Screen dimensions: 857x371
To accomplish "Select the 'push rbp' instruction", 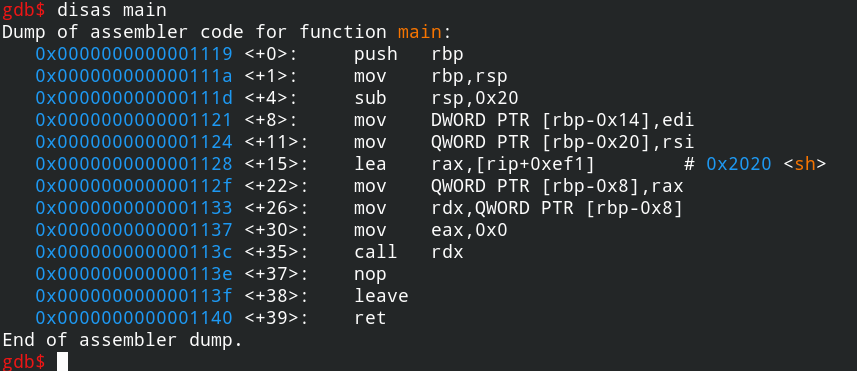I will pyautogui.click(x=409, y=55).
